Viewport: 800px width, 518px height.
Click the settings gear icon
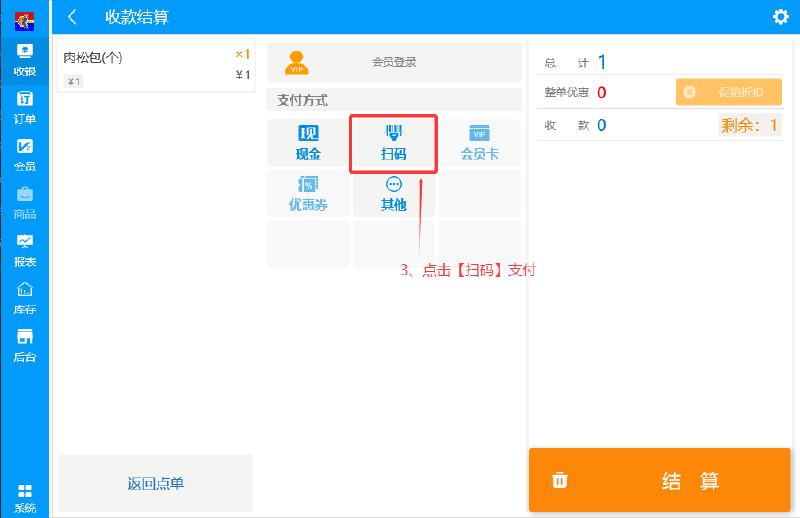coord(781,17)
